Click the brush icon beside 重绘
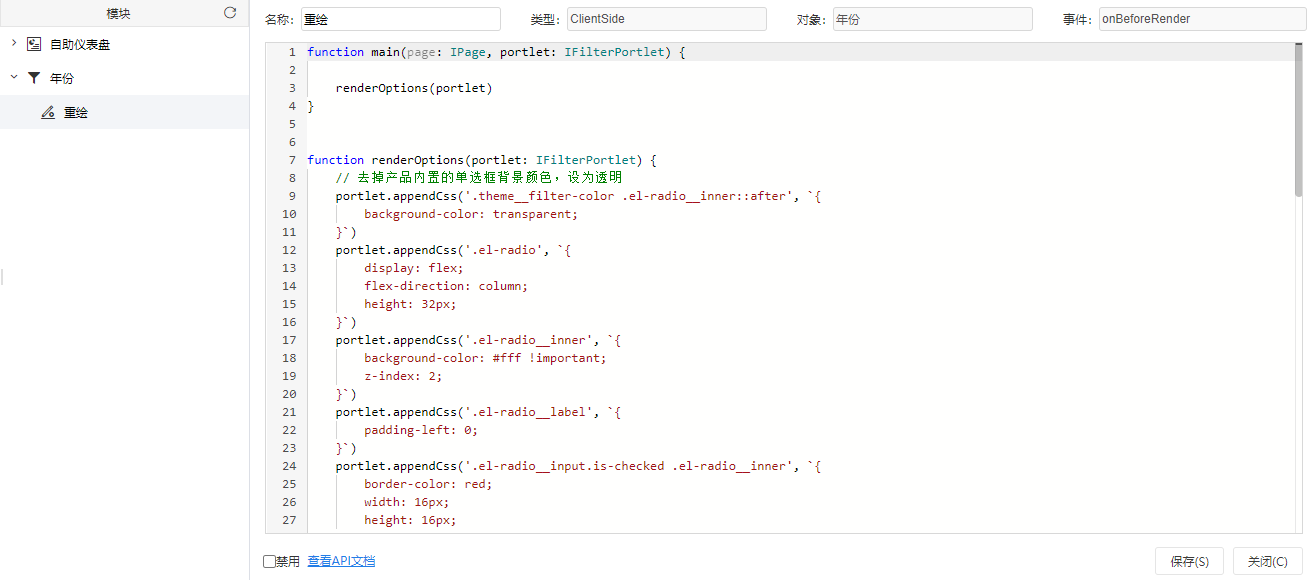The width and height of the screenshot is (1313, 580). (48, 112)
